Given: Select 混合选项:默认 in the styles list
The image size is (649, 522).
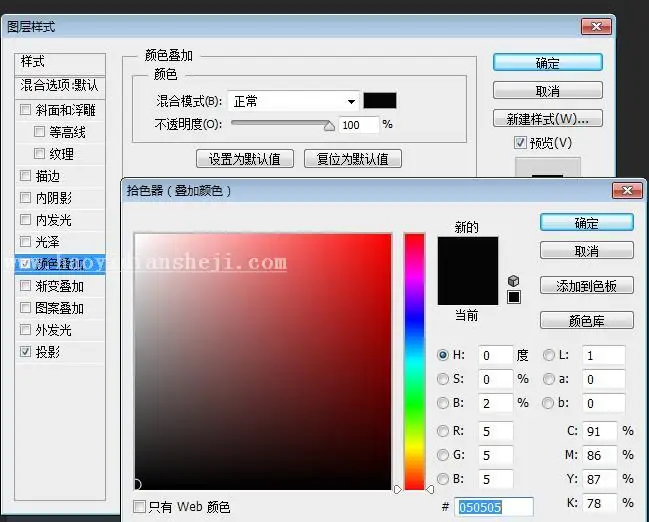Looking at the screenshot, I should coord(60,86).
